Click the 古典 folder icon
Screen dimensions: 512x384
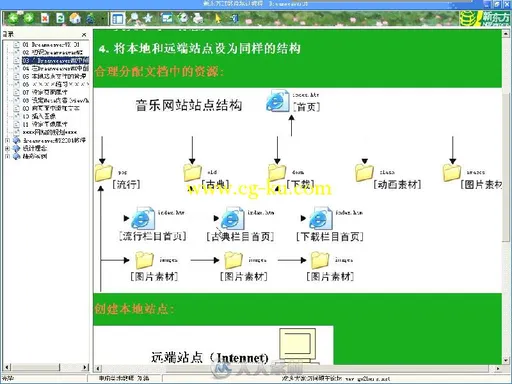click(x=193, y=173)
